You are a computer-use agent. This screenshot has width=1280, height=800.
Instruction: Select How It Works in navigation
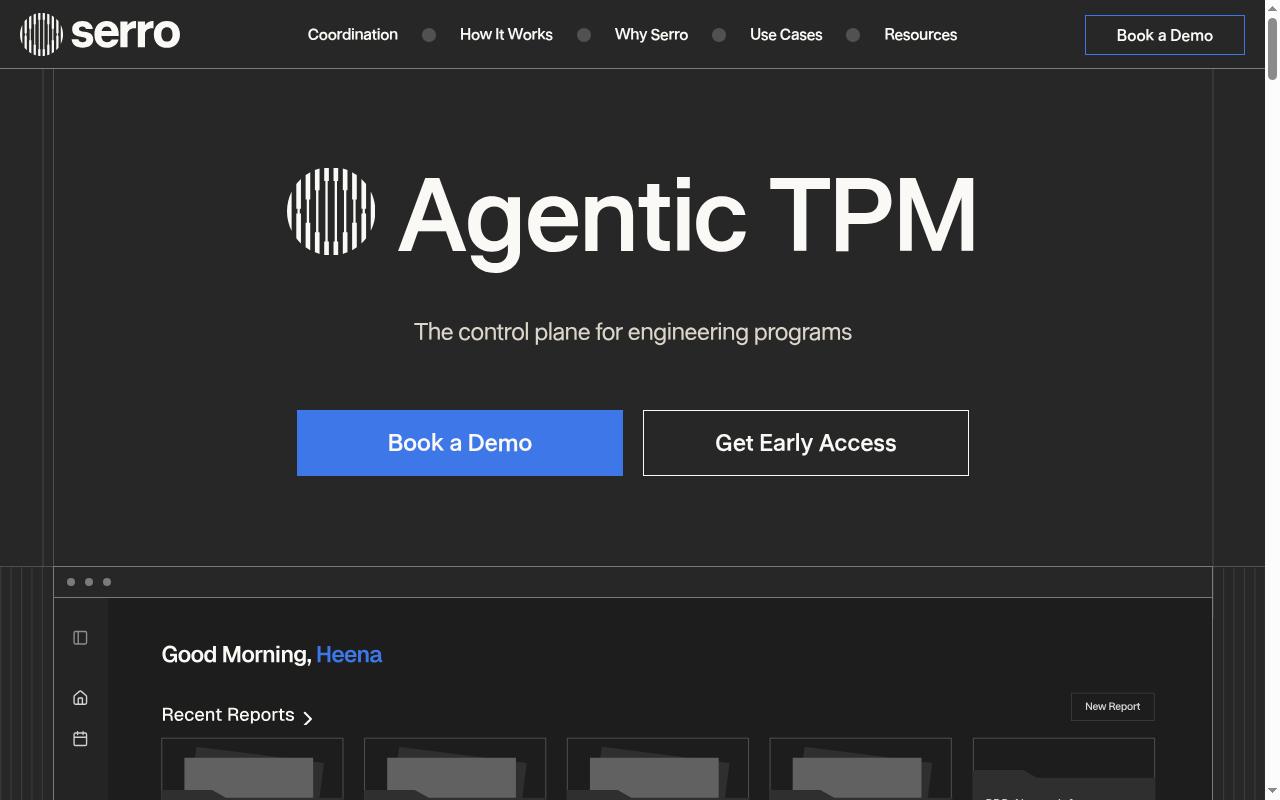click(506, 34)
